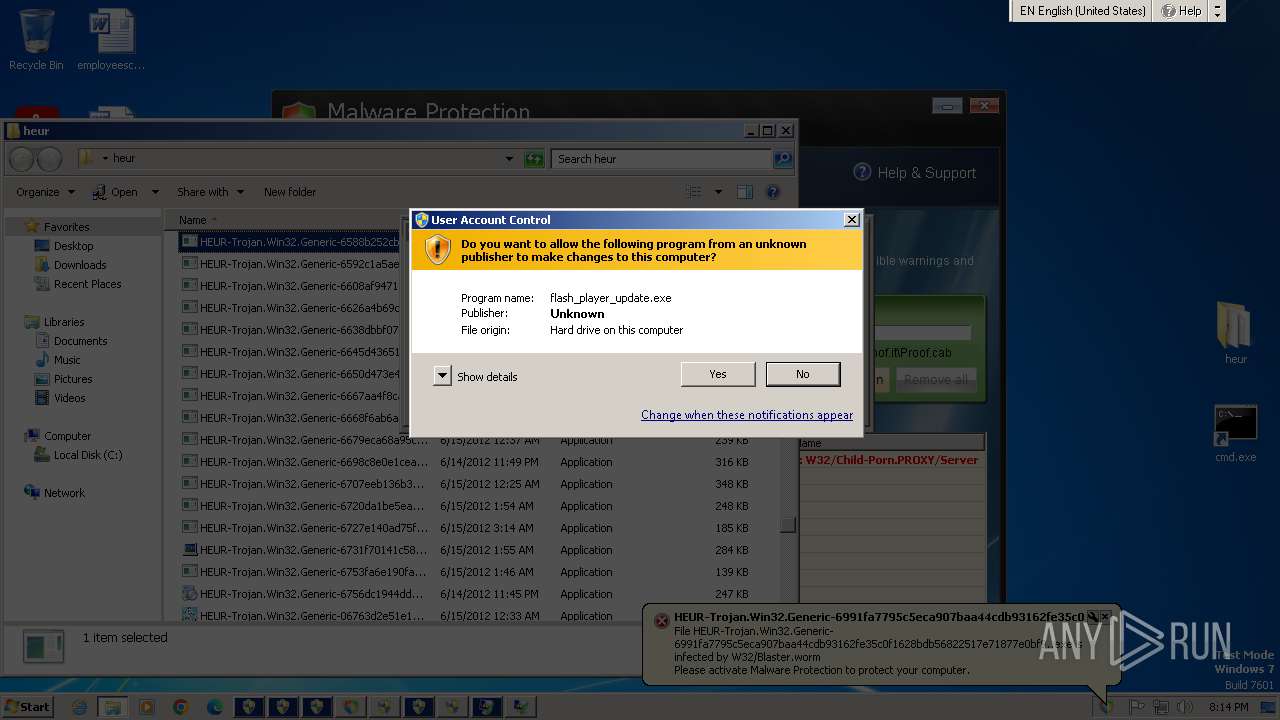Open the view options dropdown arrow
The image size is (1280, 720).
click(718, 192)
